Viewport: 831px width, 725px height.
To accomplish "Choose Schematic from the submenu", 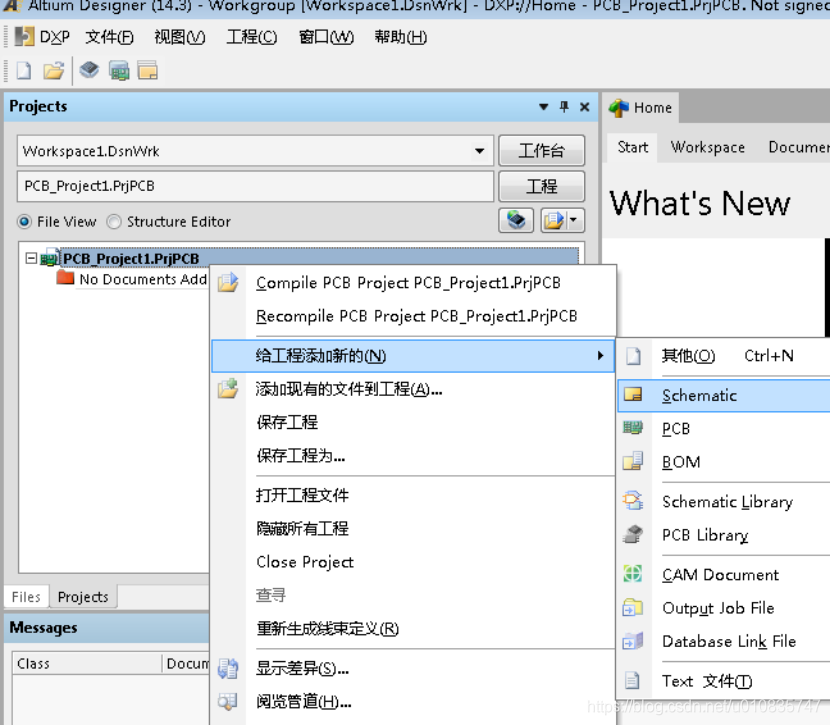I will [x=699, y=396].
